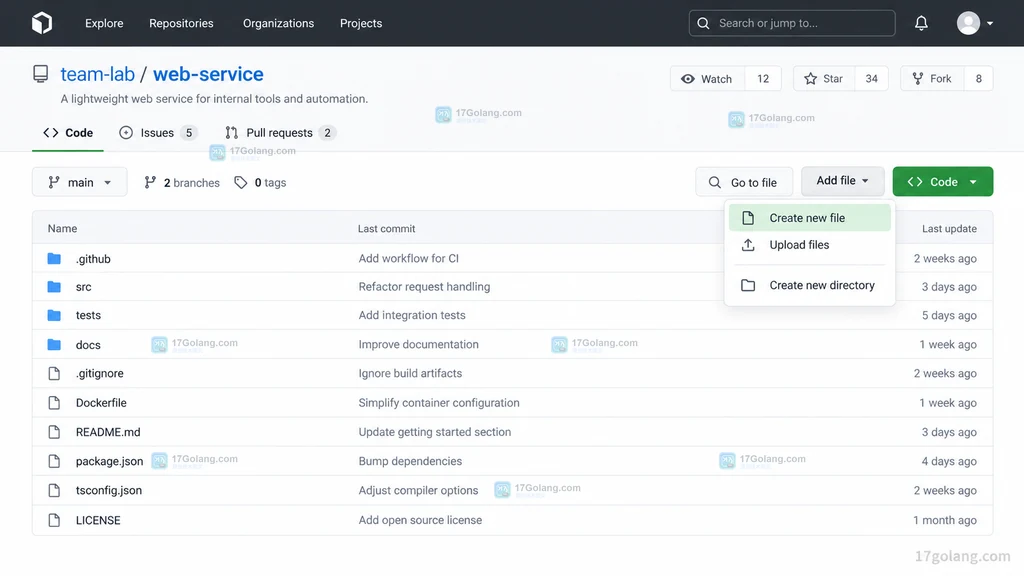Switch to the Issues tab
Viewport: 1024px width, 576px height.
coord(158,133)
